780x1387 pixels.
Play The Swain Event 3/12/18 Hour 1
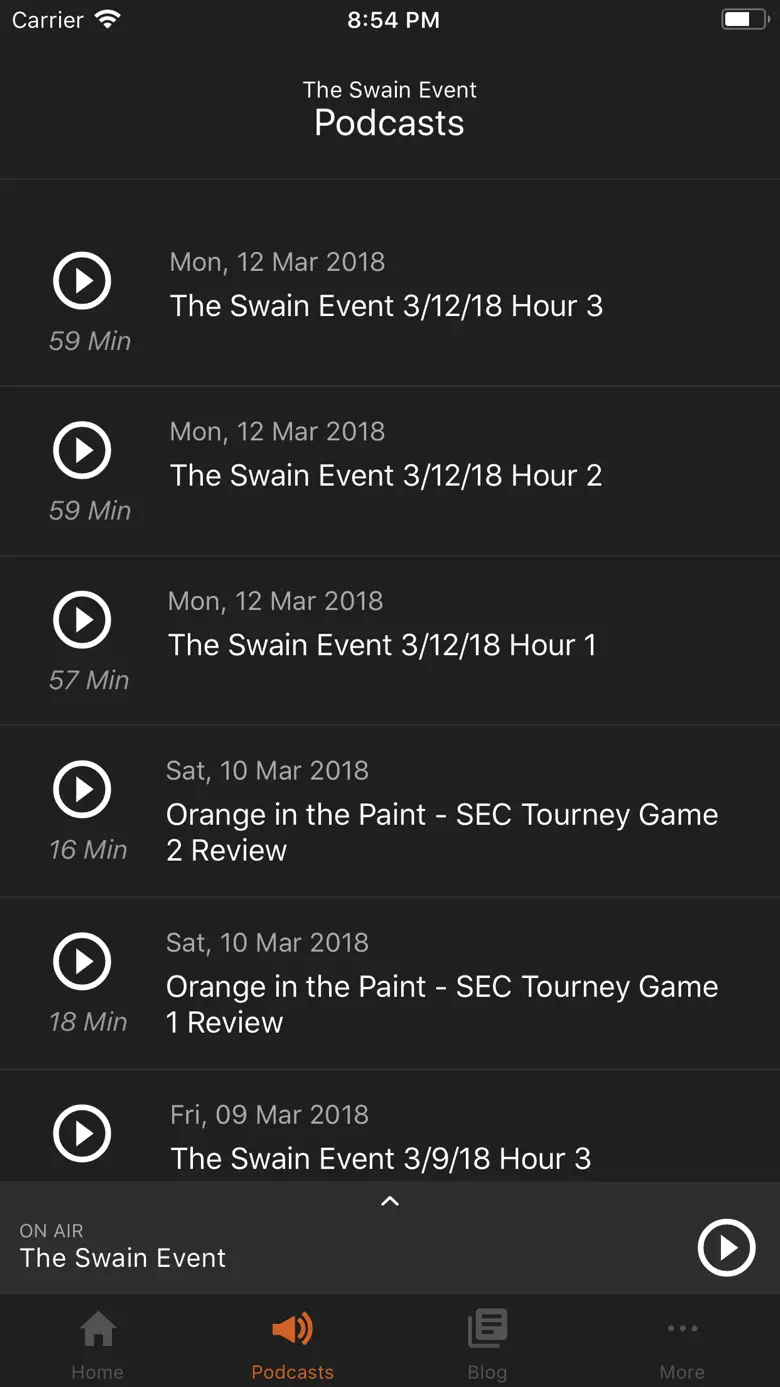[82, 620]
